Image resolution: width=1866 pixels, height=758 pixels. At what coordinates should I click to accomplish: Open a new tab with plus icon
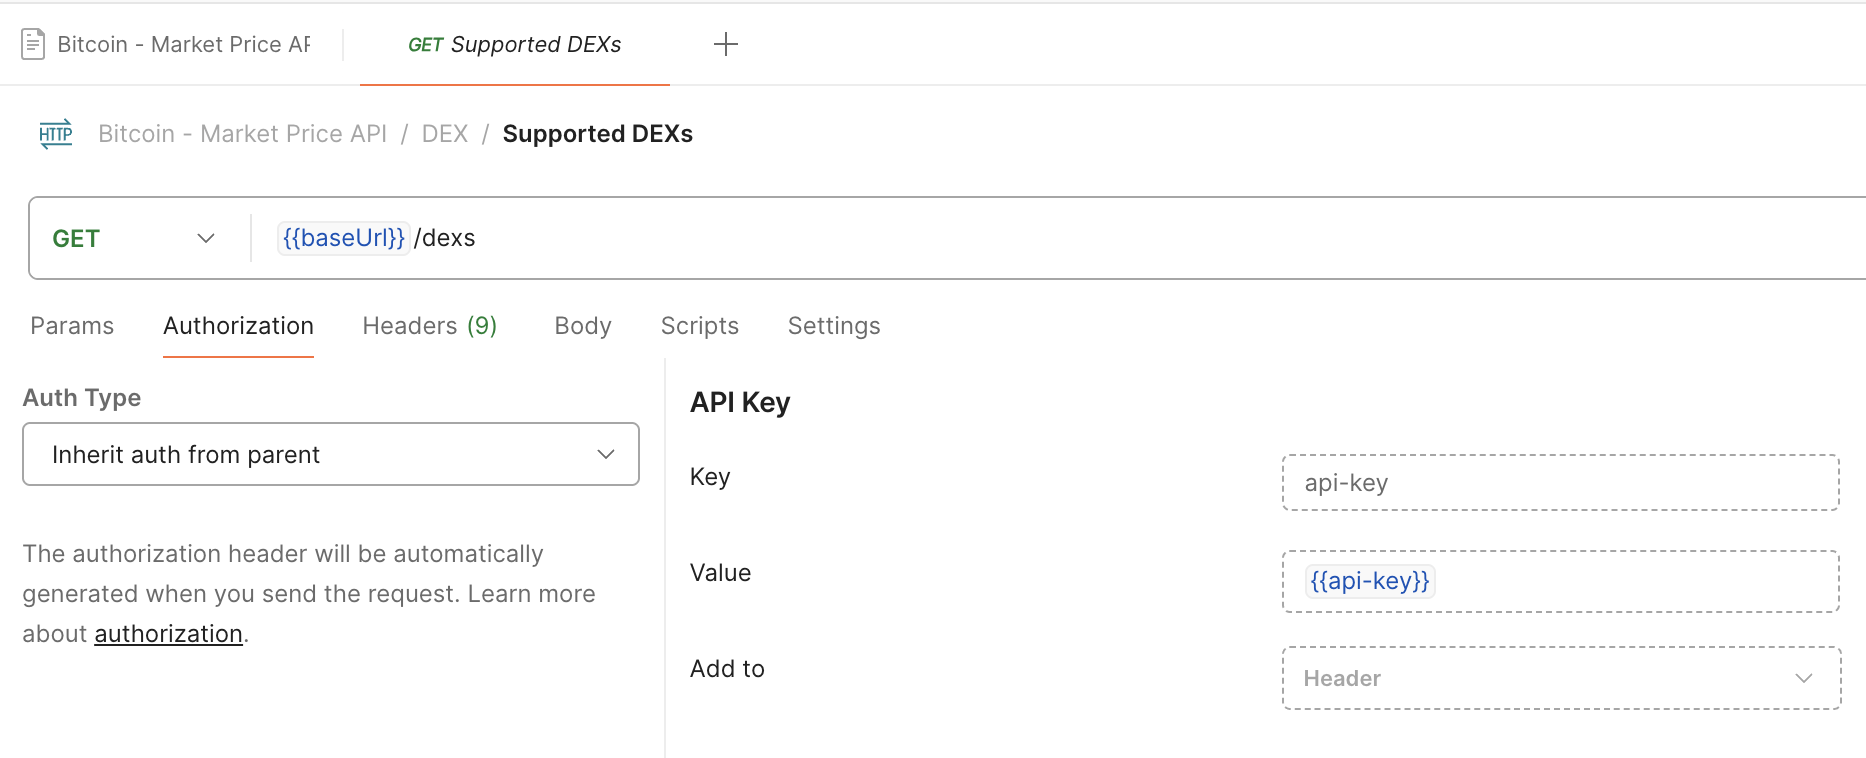[x=726, y=44]
